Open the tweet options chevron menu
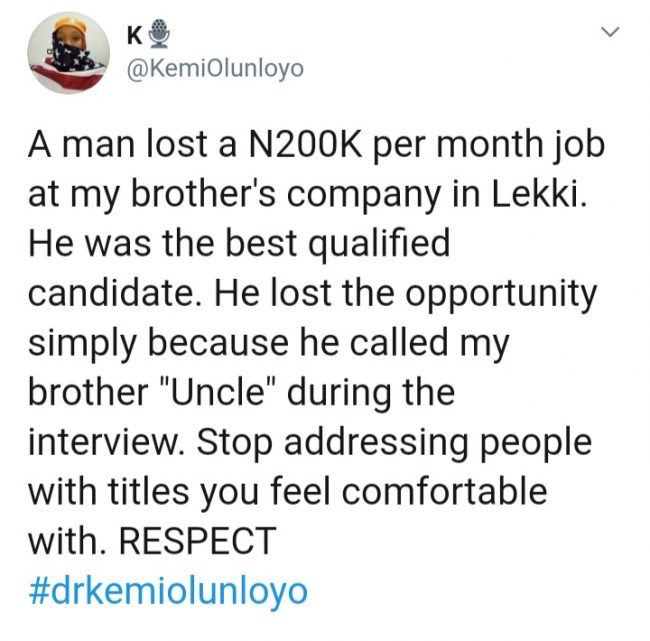Viewport: 650px width, 641px height. pyautogui.click(x=611, y=35)
